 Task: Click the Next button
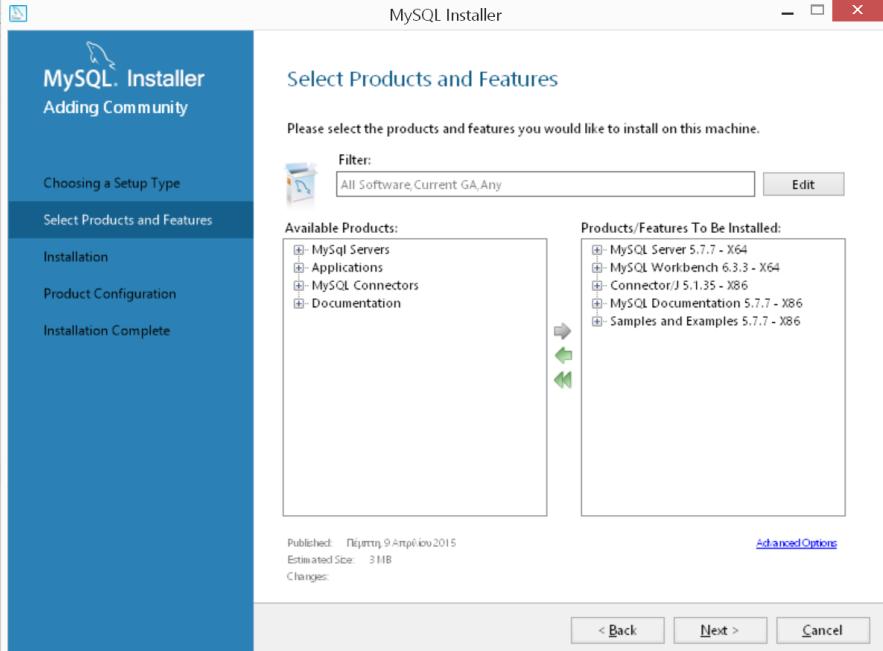[720, 630]
